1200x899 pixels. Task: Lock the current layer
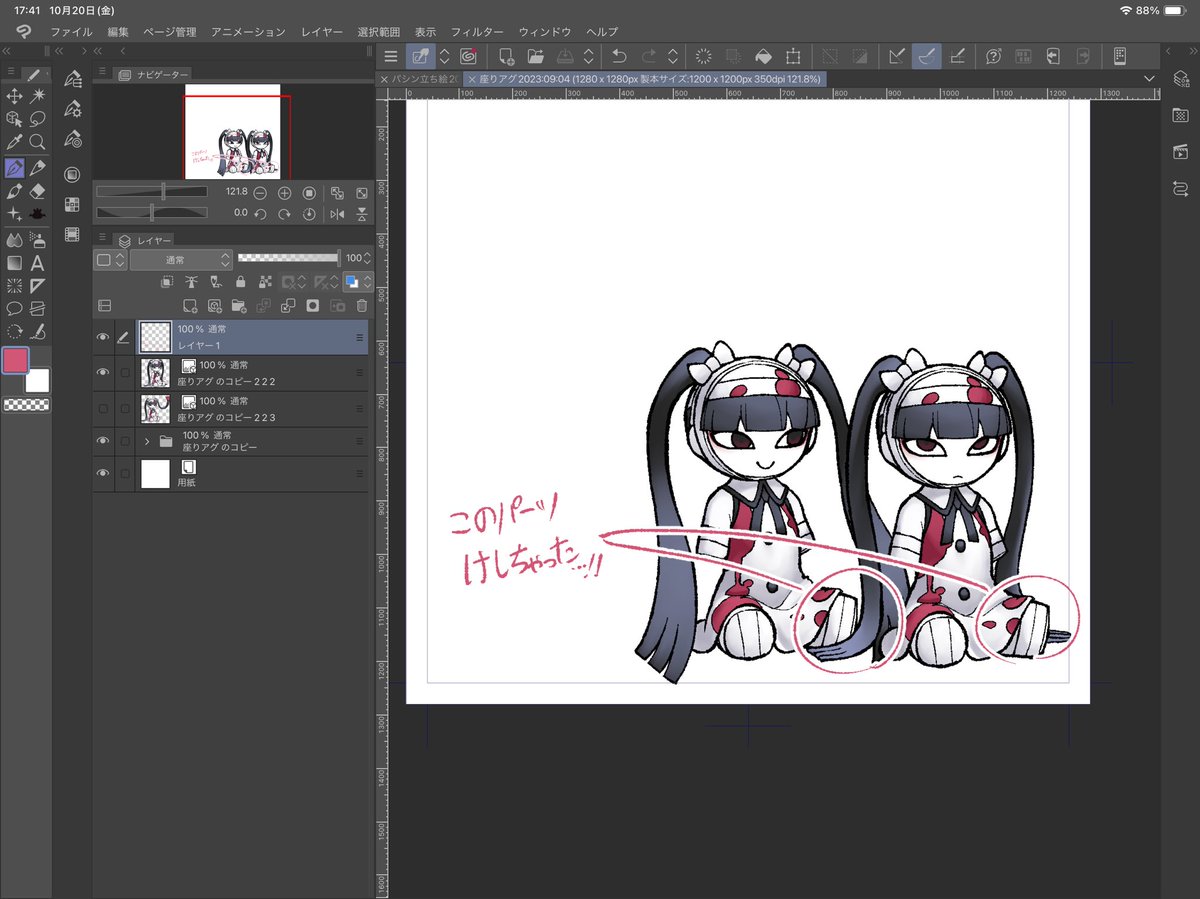click(240, 283)
